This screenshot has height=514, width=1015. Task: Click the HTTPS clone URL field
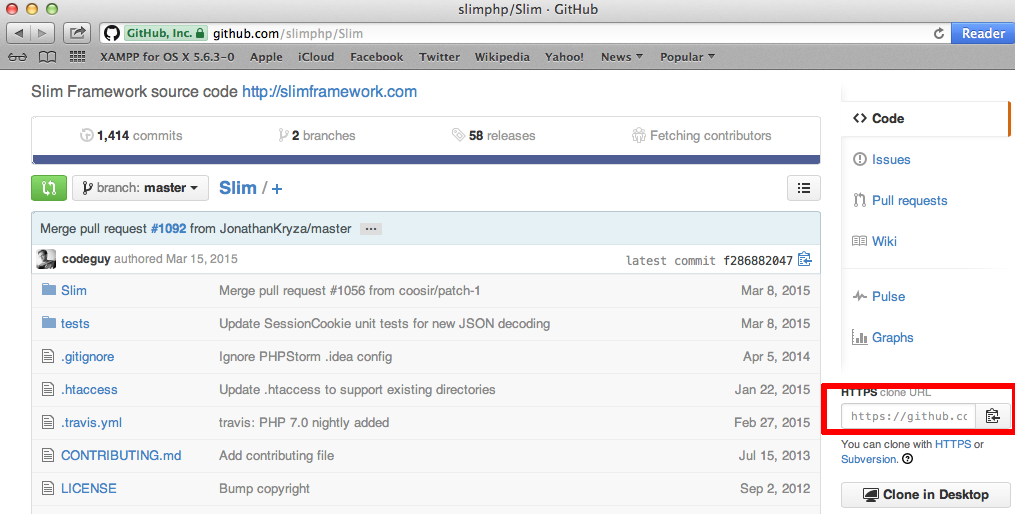pyautogui.click(x=908, y=416)
